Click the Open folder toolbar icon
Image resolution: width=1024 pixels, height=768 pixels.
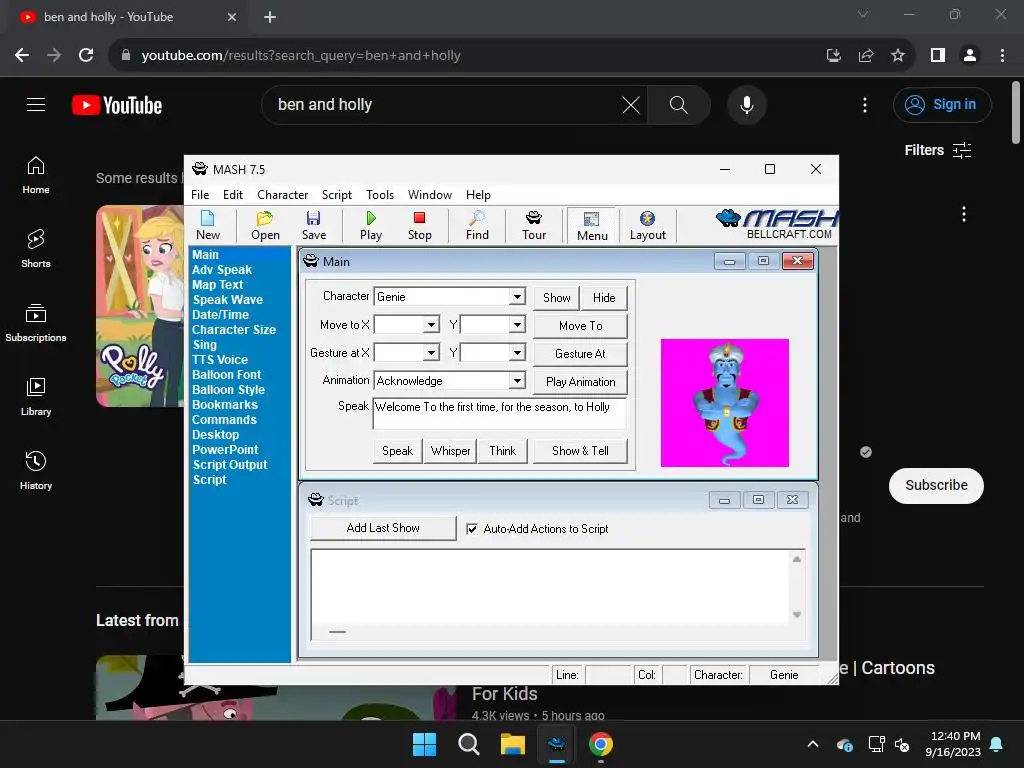tap(265, 225)
